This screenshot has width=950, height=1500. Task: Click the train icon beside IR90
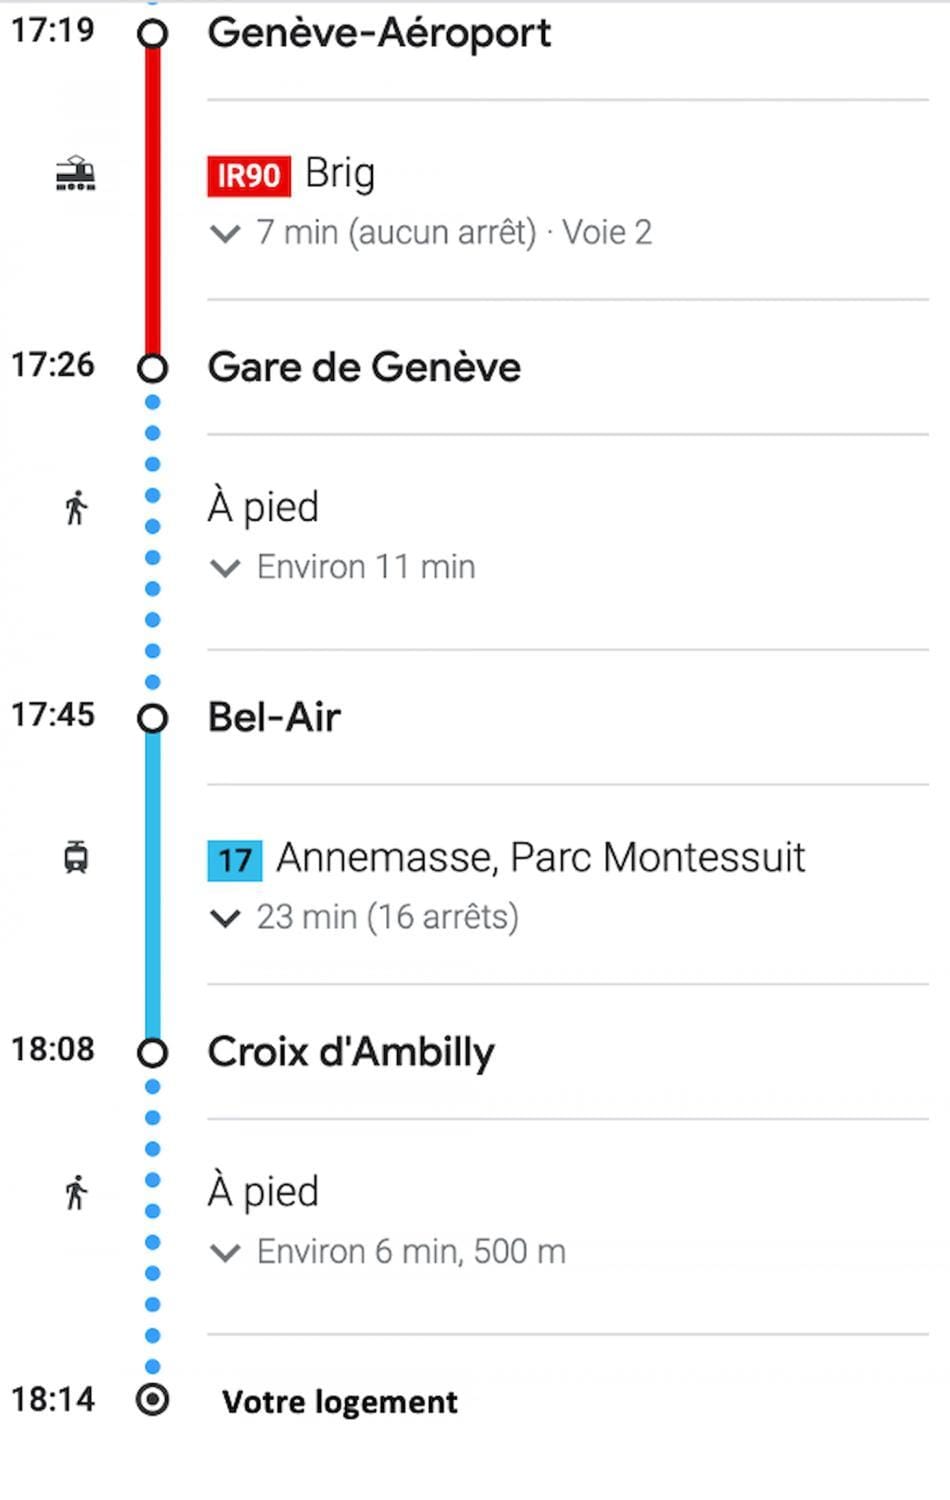75,174
